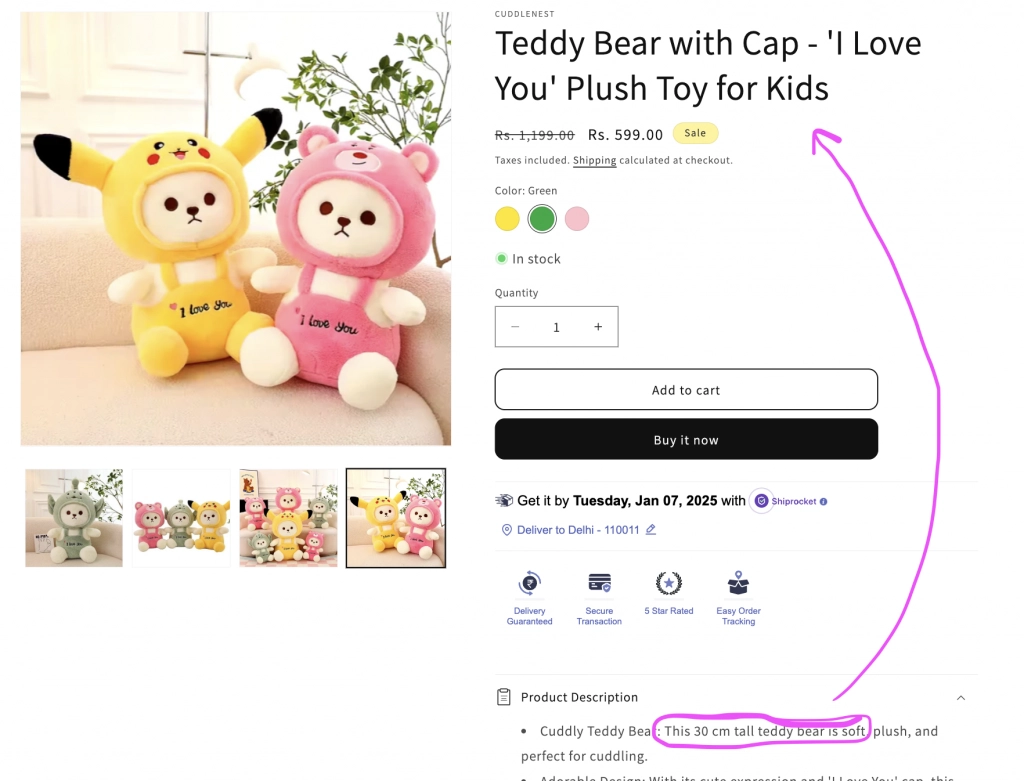Increase quantity with the plus button
The image size is (1024, 781).
(x=598, y=327)
